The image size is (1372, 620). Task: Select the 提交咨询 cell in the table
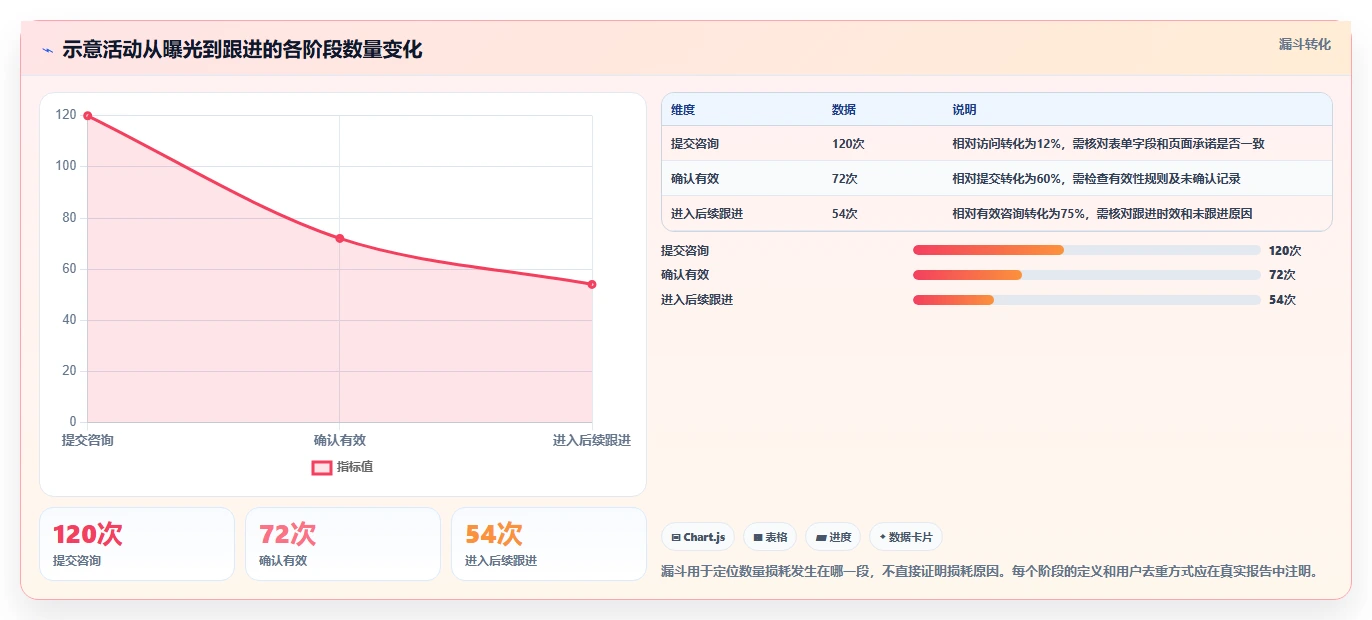point(695,144)
